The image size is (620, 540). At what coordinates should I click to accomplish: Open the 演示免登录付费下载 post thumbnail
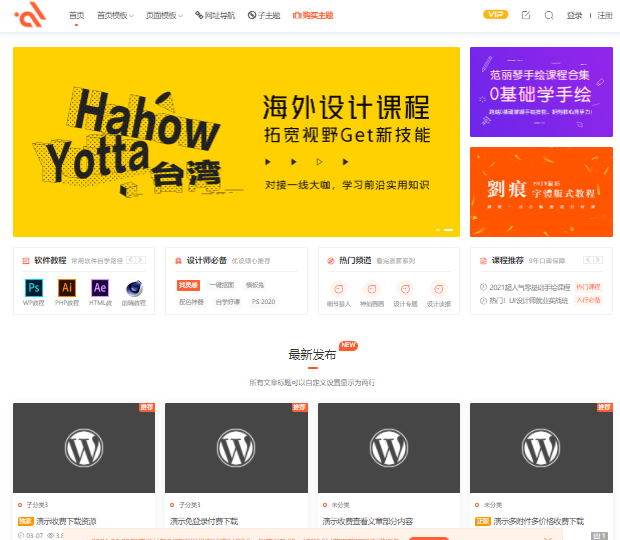tap(236, 448)
